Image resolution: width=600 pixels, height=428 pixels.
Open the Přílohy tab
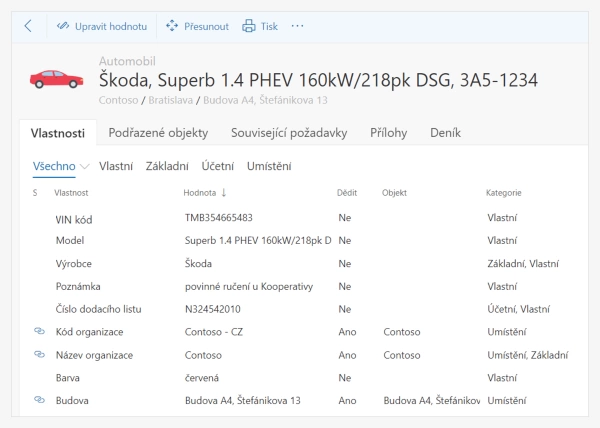(x=388, y=133)
